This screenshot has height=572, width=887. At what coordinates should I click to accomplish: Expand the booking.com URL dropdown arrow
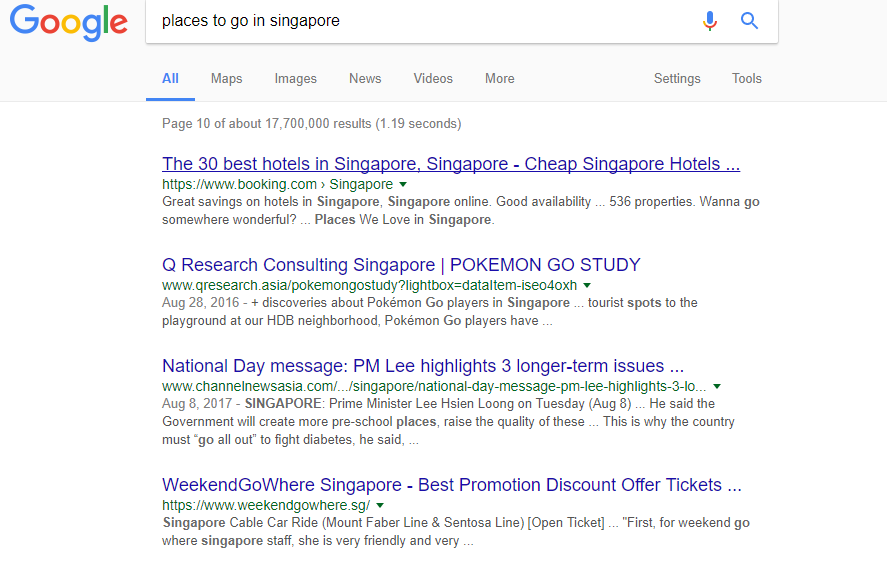(x=403, y=184)
